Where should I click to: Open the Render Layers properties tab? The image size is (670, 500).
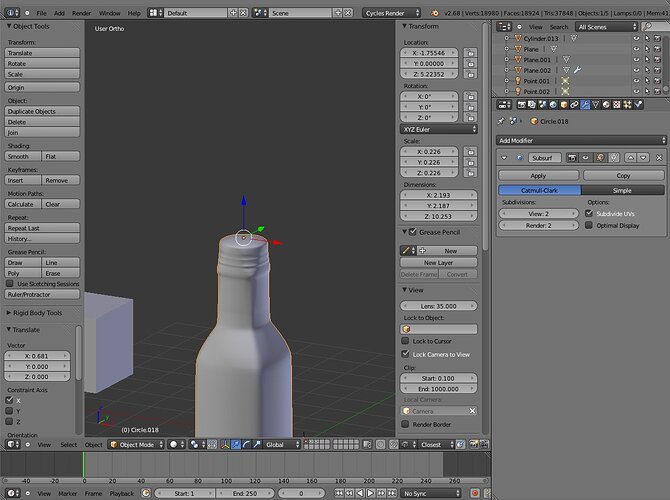[532, 105]
